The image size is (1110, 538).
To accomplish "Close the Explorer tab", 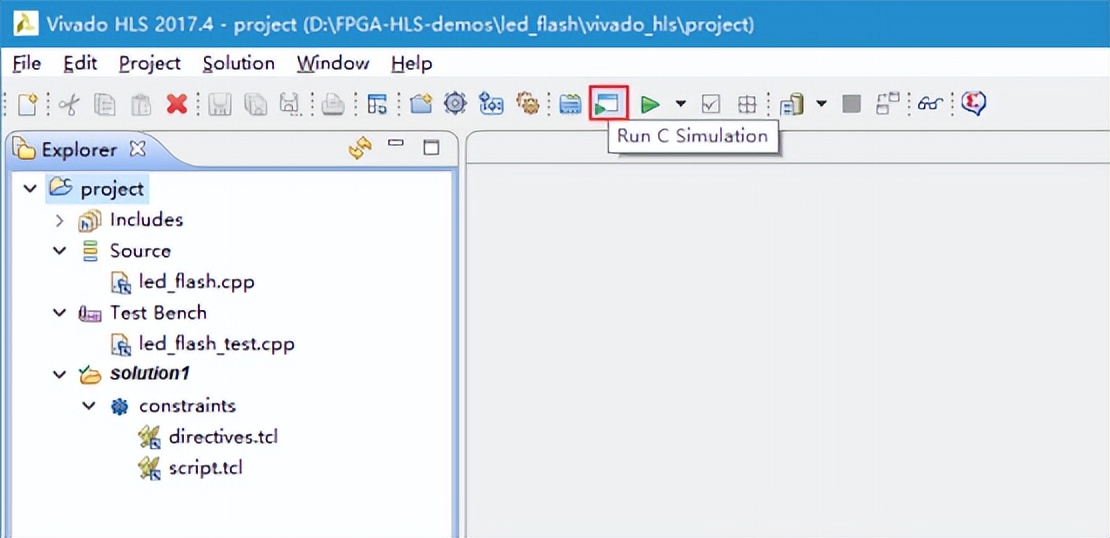I will point(137,149).
